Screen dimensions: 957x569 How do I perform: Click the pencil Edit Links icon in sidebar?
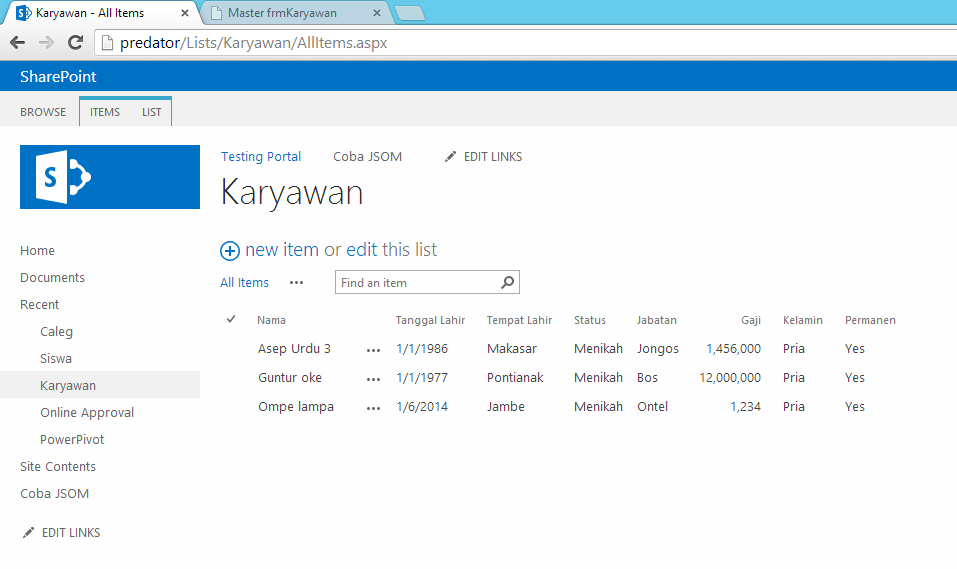tap(29, 533)
